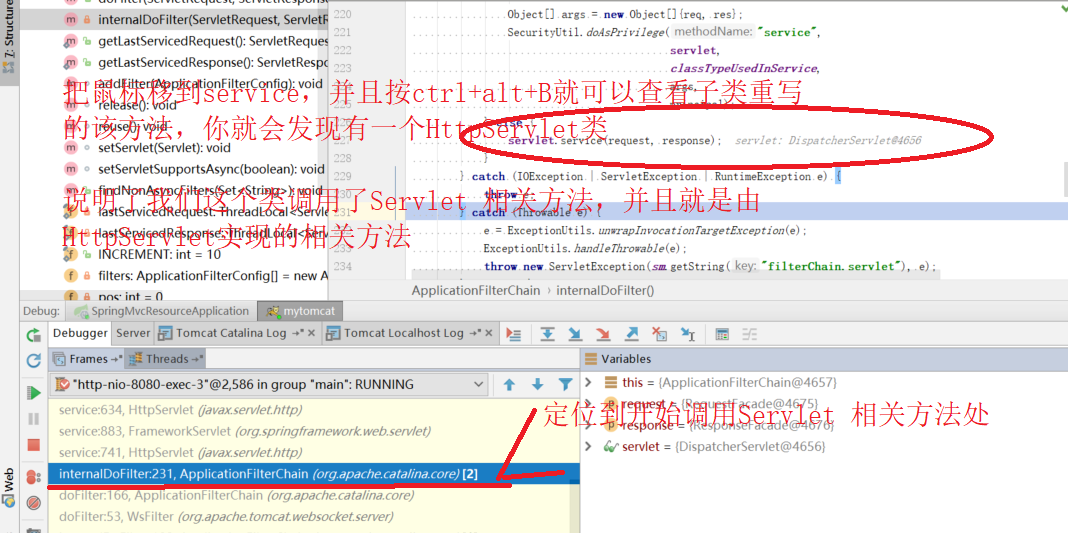Screen dimensions: 1068x533
Task: Select the mytomcat debug session tab
Action: point(300,311)
